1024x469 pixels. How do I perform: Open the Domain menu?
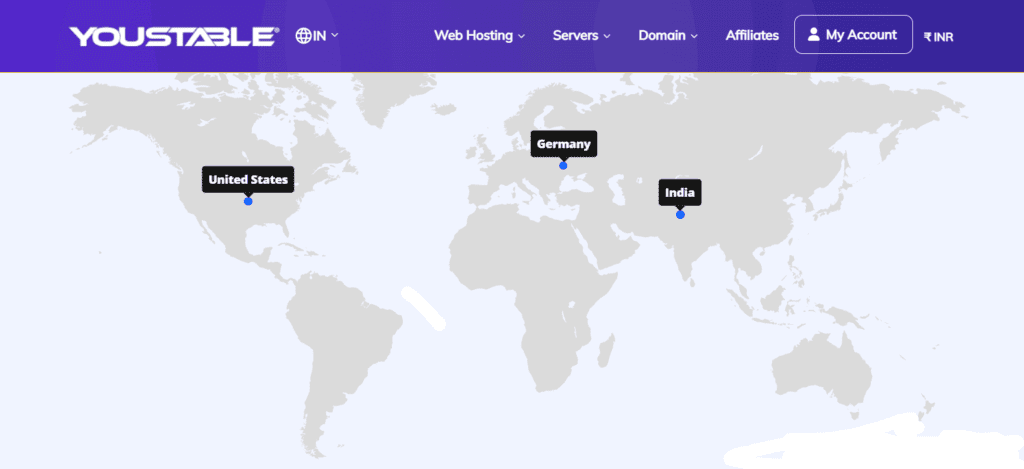[x=662, y=35]
